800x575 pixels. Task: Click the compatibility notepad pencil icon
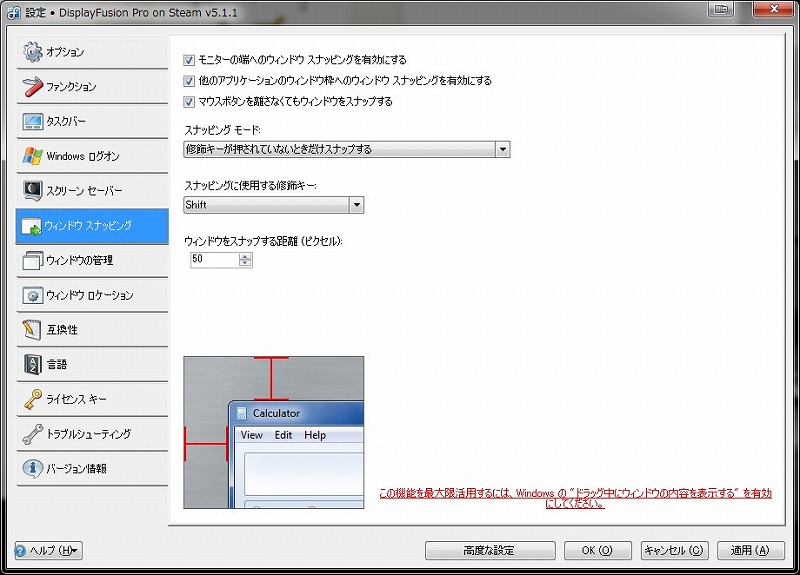tap(32, 330)
